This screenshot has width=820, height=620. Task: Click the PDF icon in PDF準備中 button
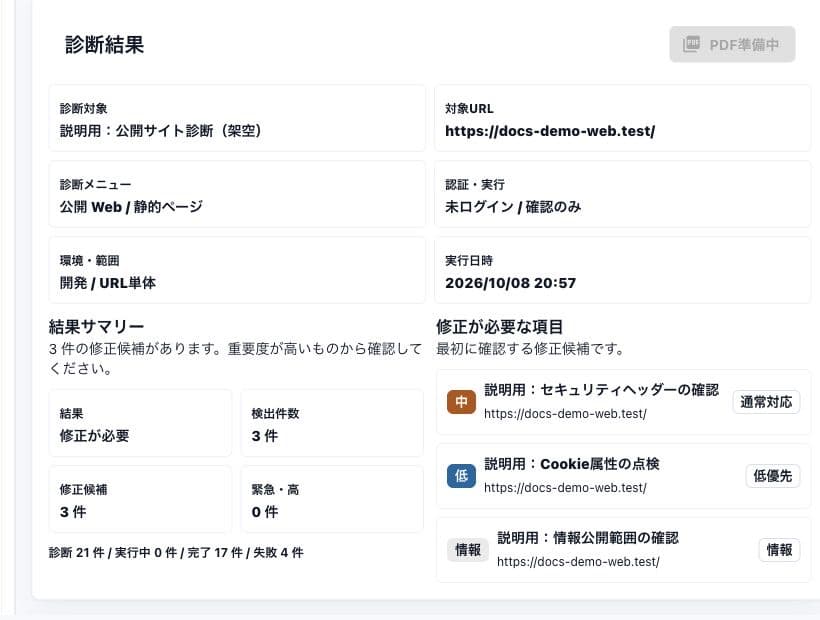(x=691, y=44)
